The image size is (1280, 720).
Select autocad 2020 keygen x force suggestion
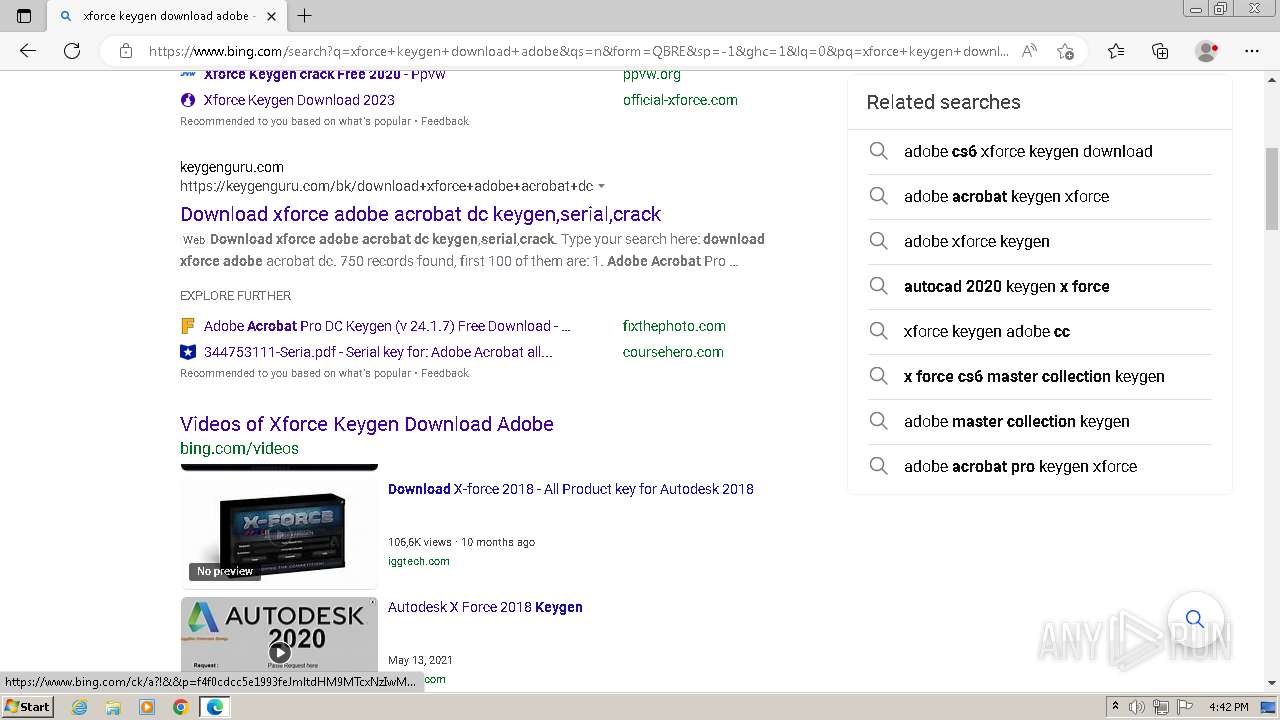click(x=1006, y=286)
